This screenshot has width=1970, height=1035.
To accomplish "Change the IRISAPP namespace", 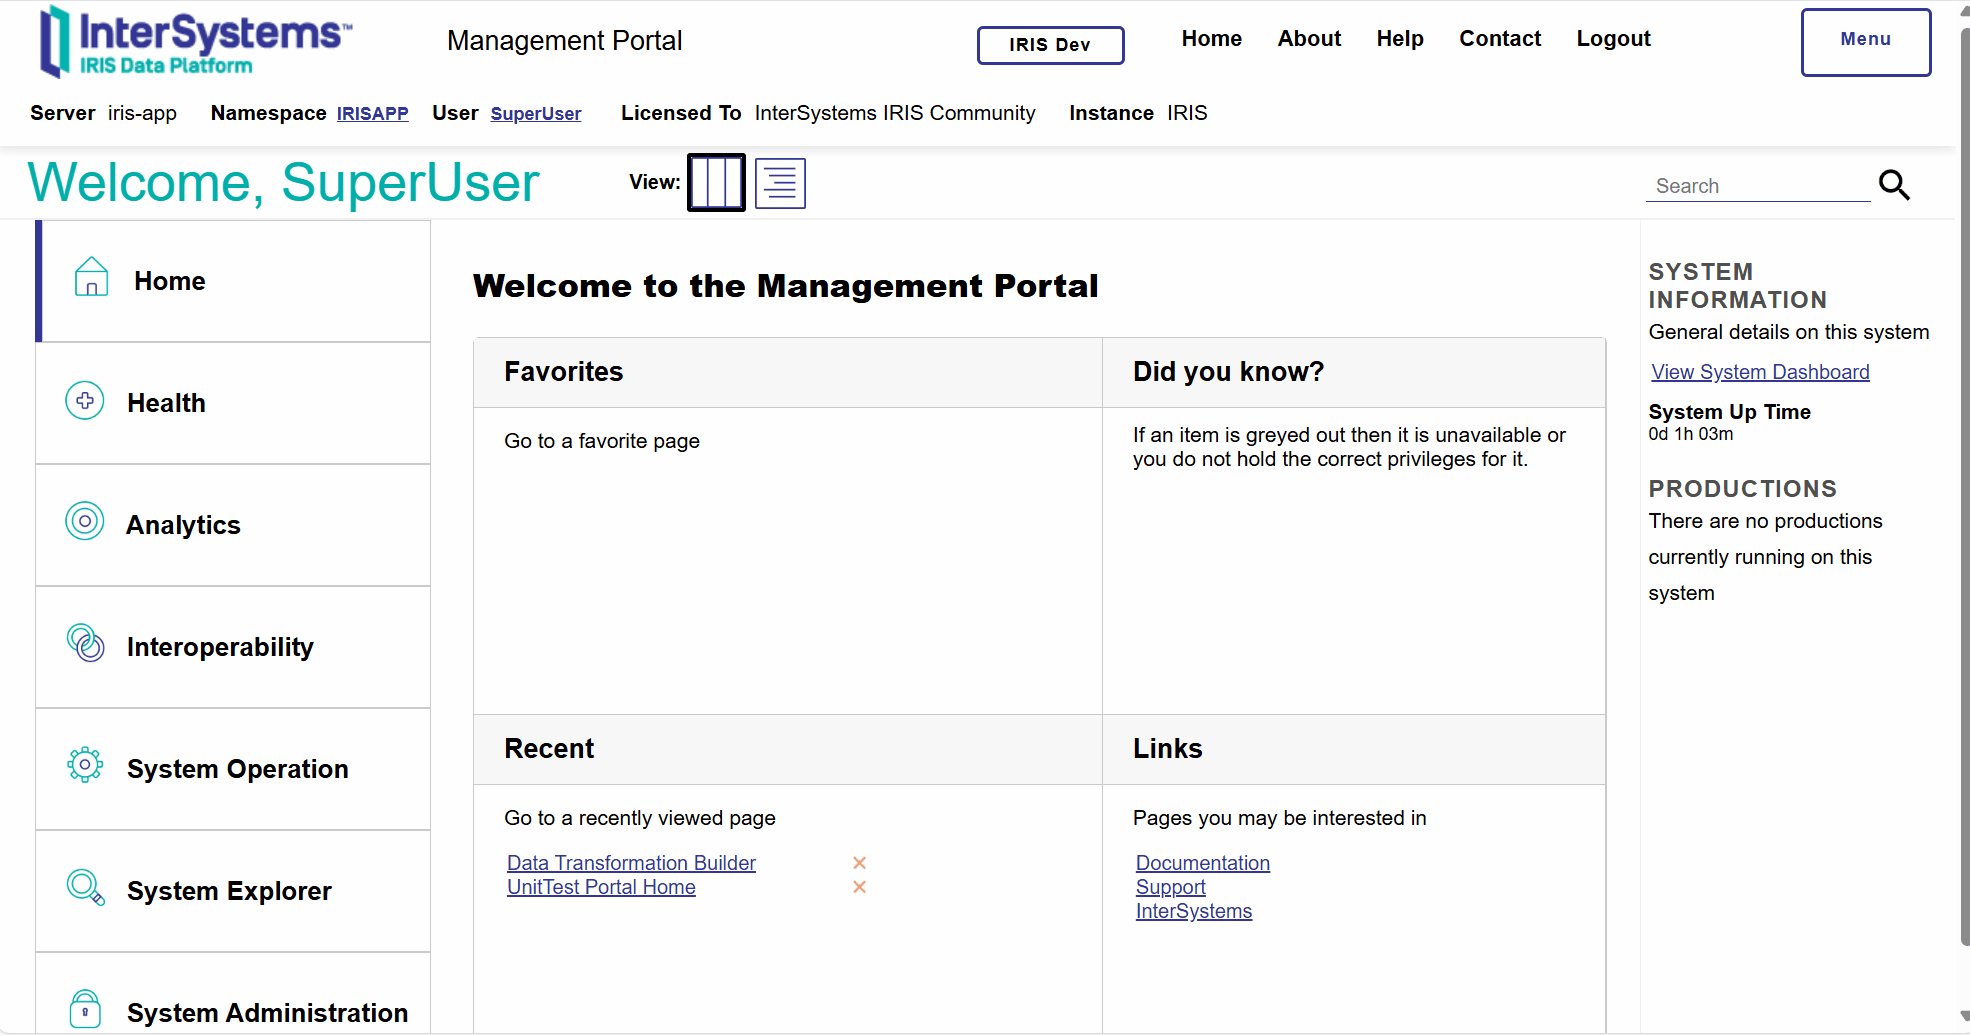I will pos(372,114).
